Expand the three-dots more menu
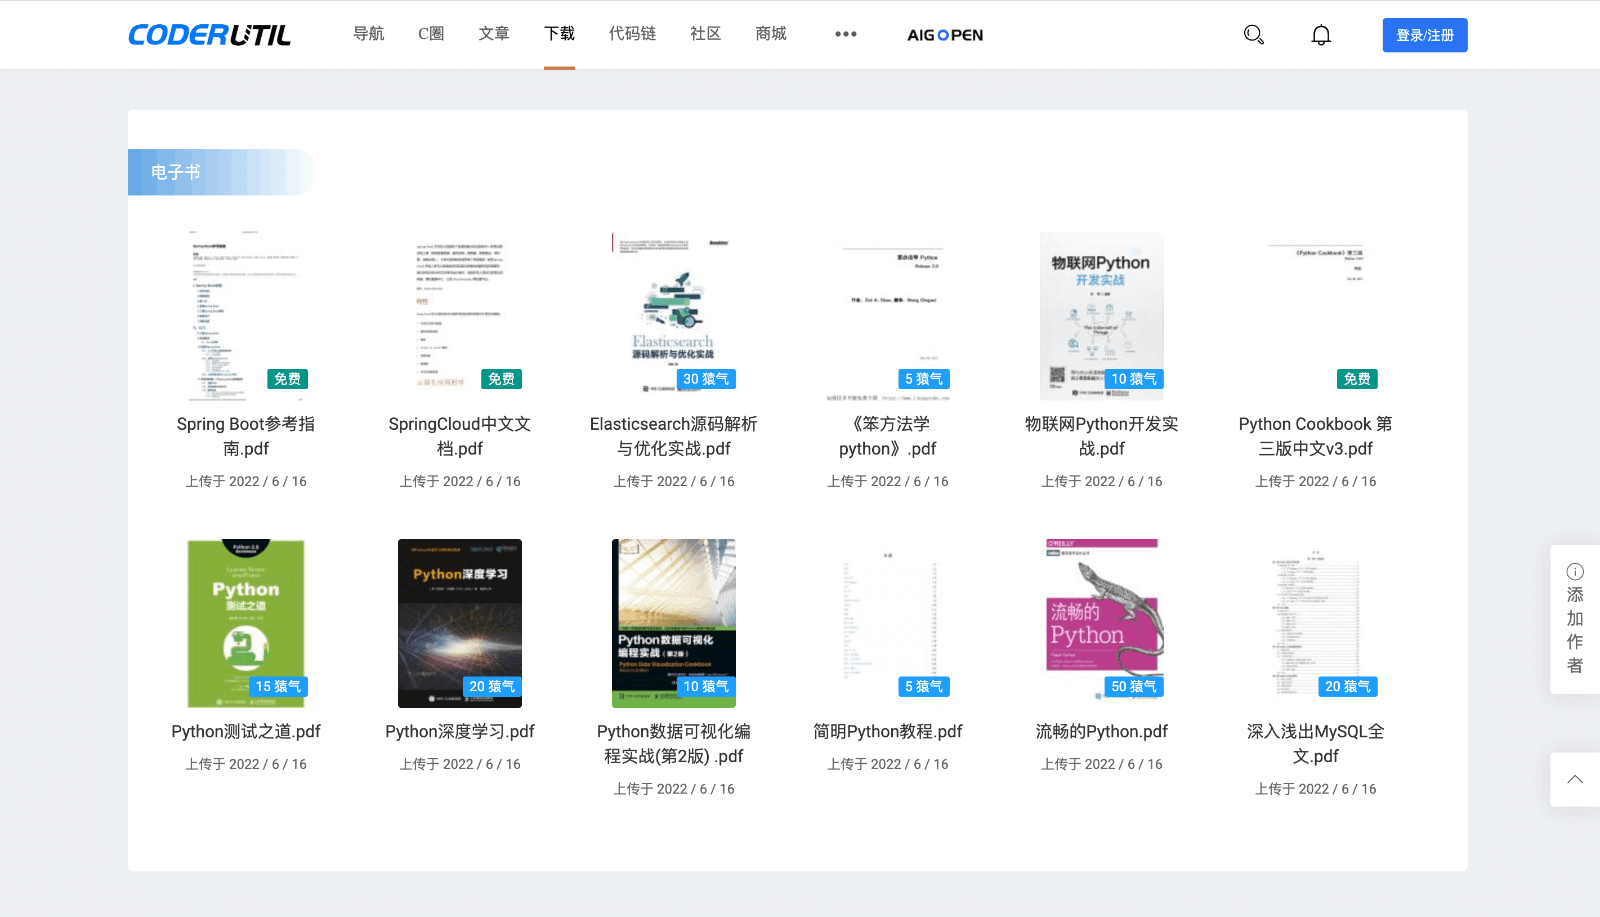This screenshot has width=1600, height=917. 846,34
